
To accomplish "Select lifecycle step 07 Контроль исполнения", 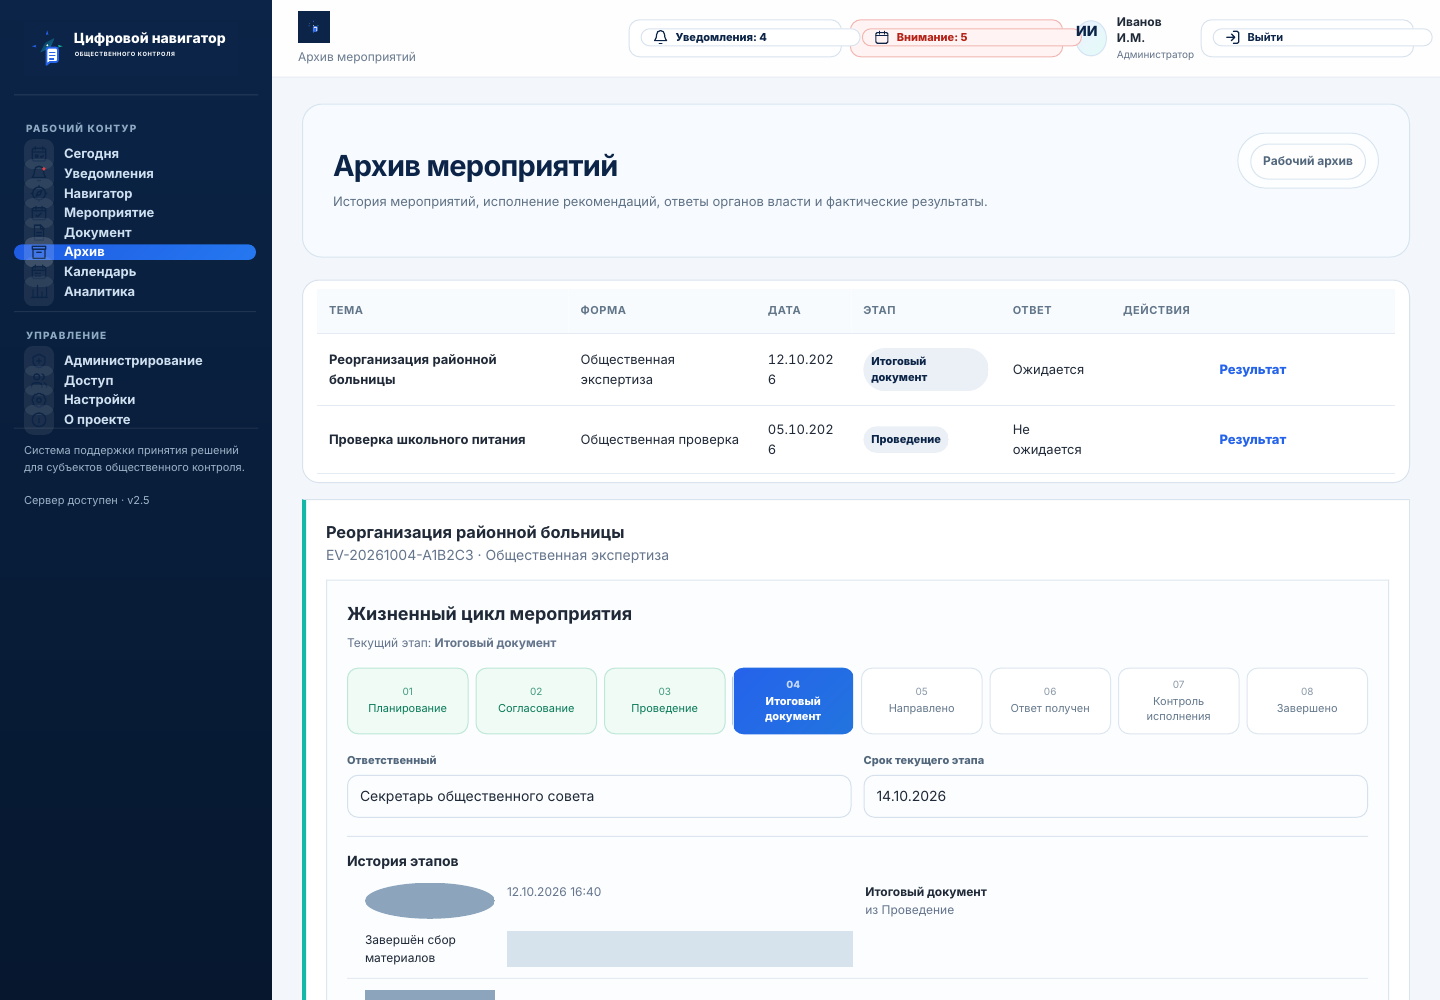I will [x=1179, y=701].
